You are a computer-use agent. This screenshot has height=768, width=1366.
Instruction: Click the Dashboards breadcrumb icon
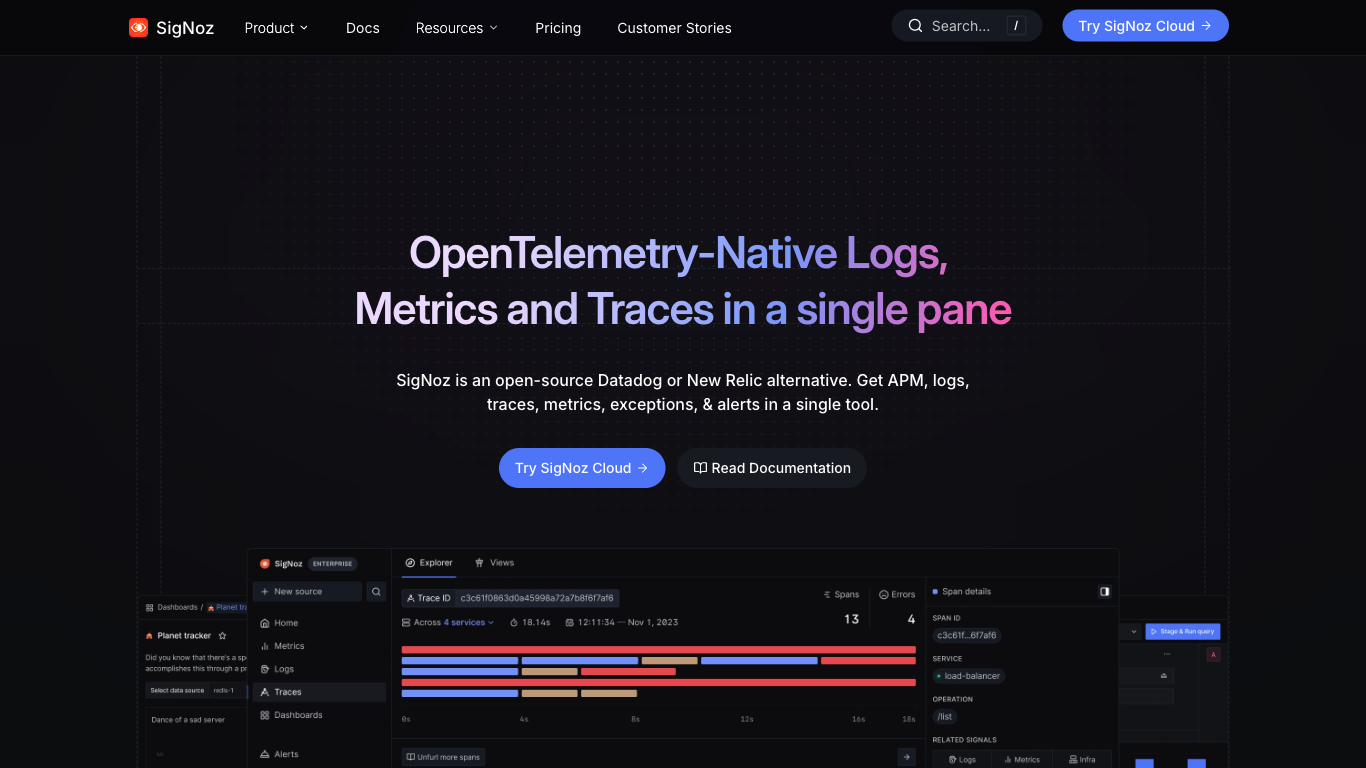click(149, 607)
